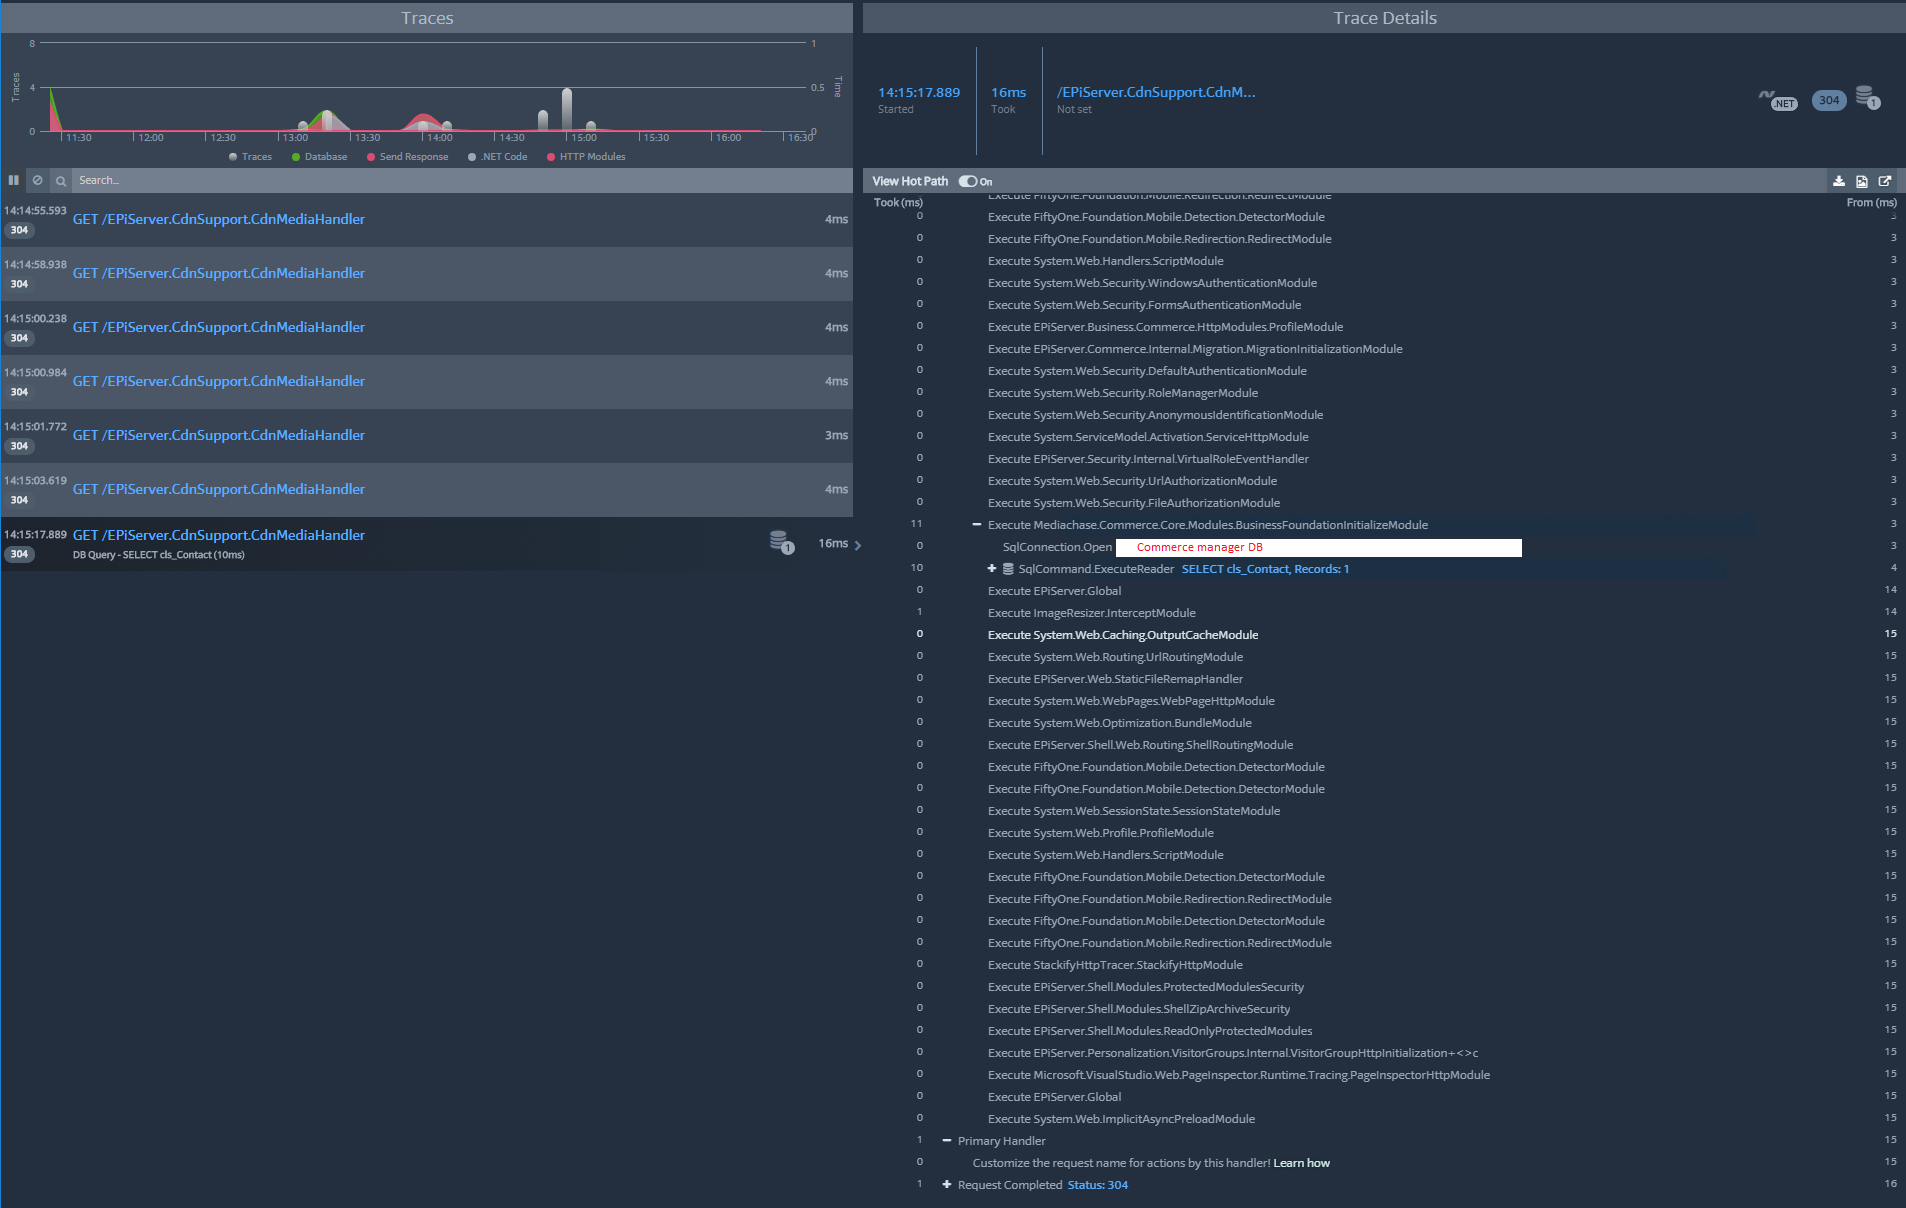
Task: Select the 14:15:01.772 trace taking 3ms
Action: [x=426, y=436]
